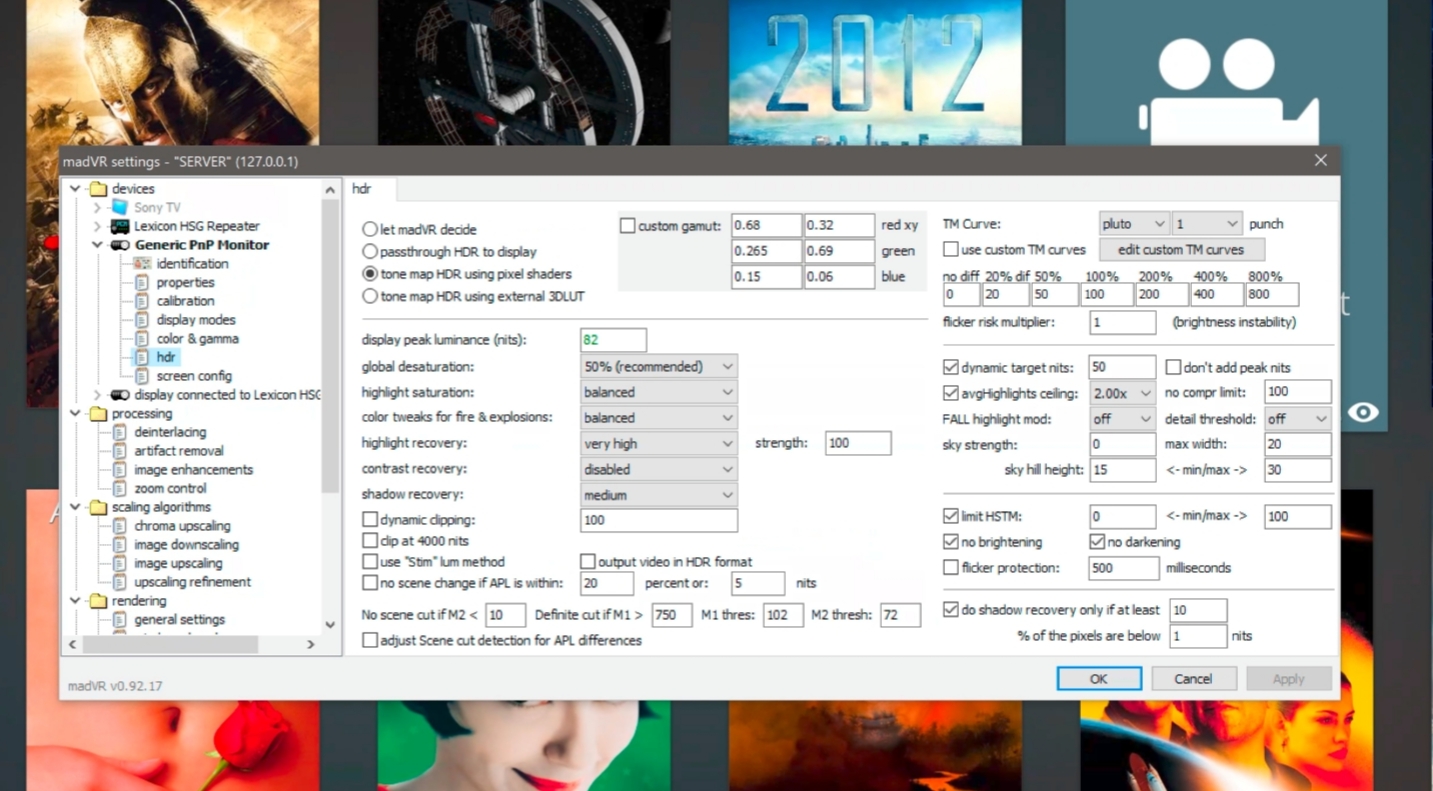Toggle the flicker protection checkbox

[950, 568]
